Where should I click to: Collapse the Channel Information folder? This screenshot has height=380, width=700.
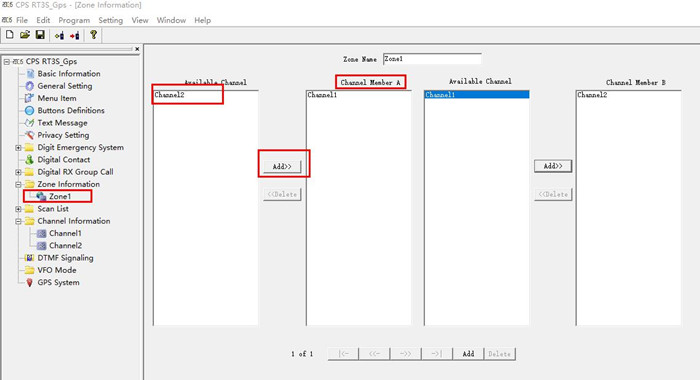[x=18, y=221]
